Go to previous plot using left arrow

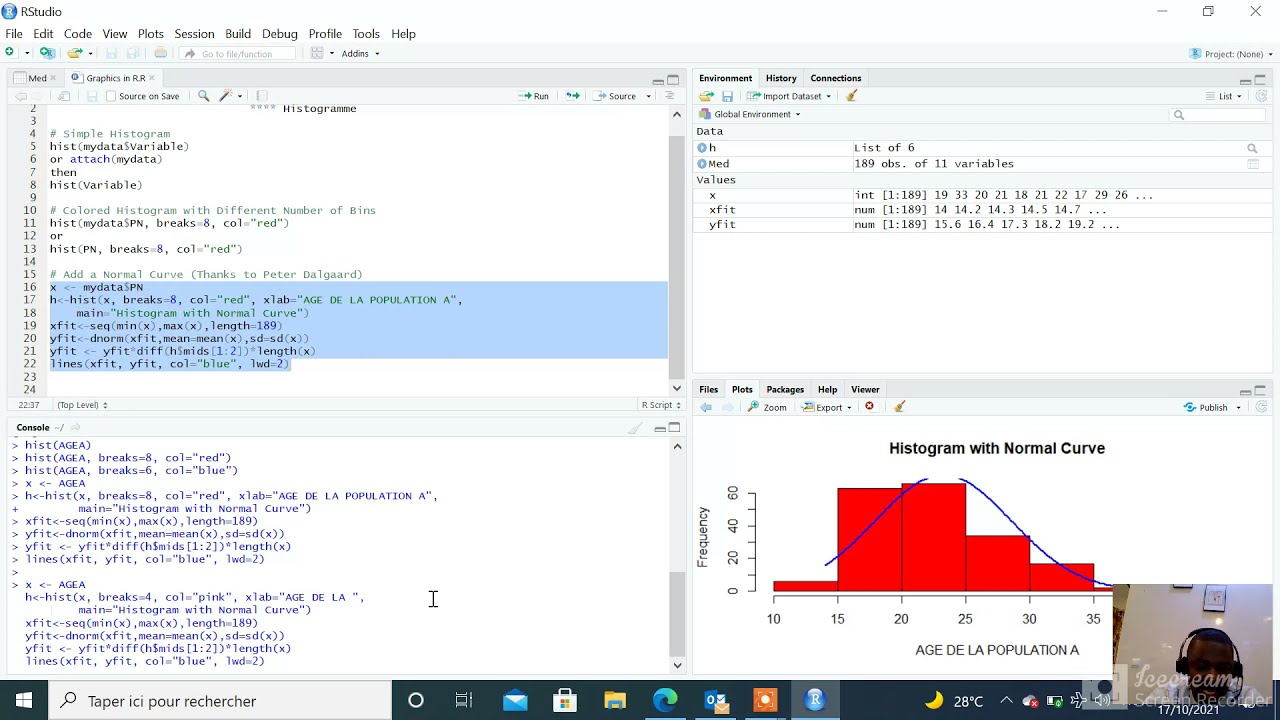coord(706,407)
